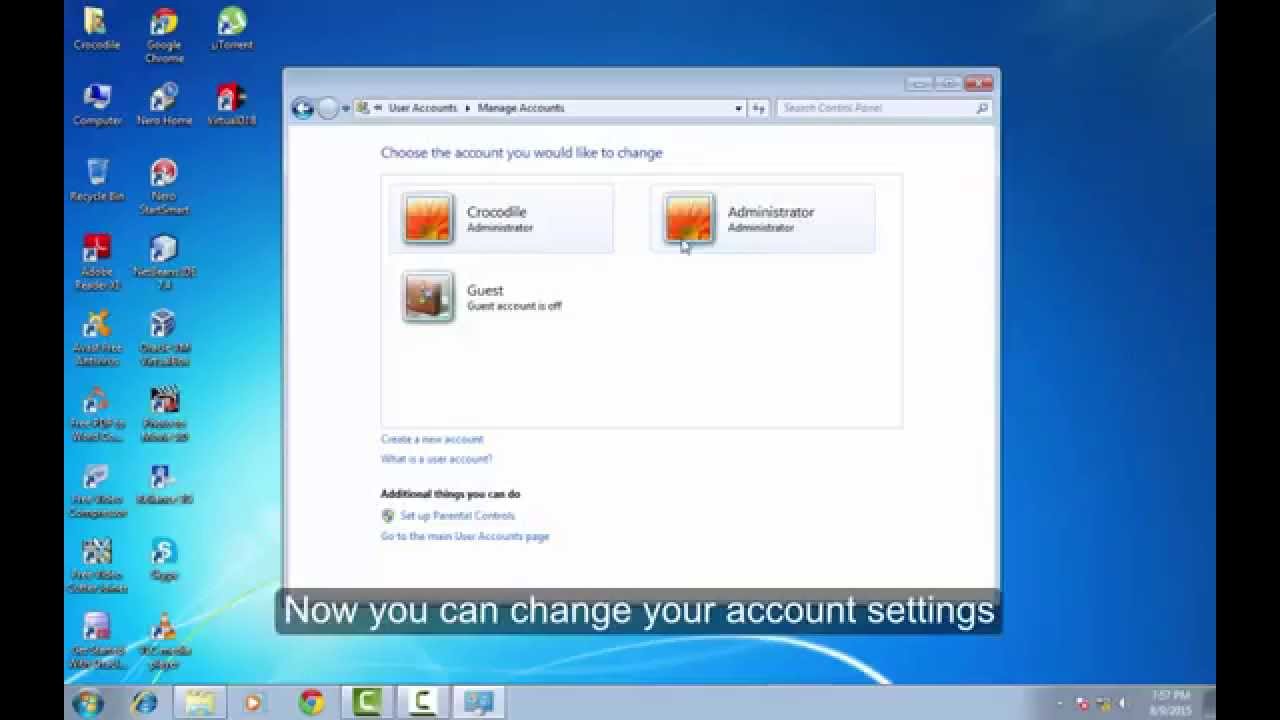The height and width of the screenshot is (720, 1280).
Task: Select the Crocodile administrator account picture
Action: 428,218
